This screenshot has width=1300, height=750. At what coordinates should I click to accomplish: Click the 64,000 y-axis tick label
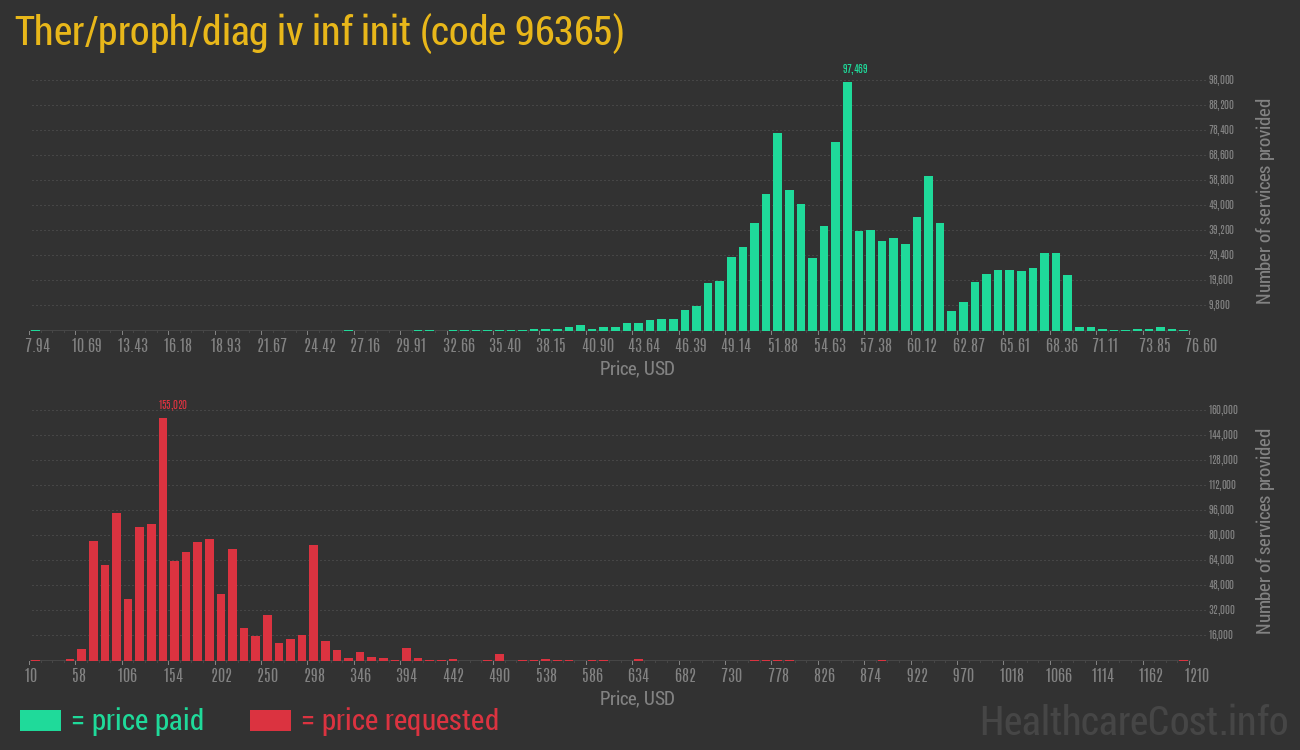pos(1221,560)
